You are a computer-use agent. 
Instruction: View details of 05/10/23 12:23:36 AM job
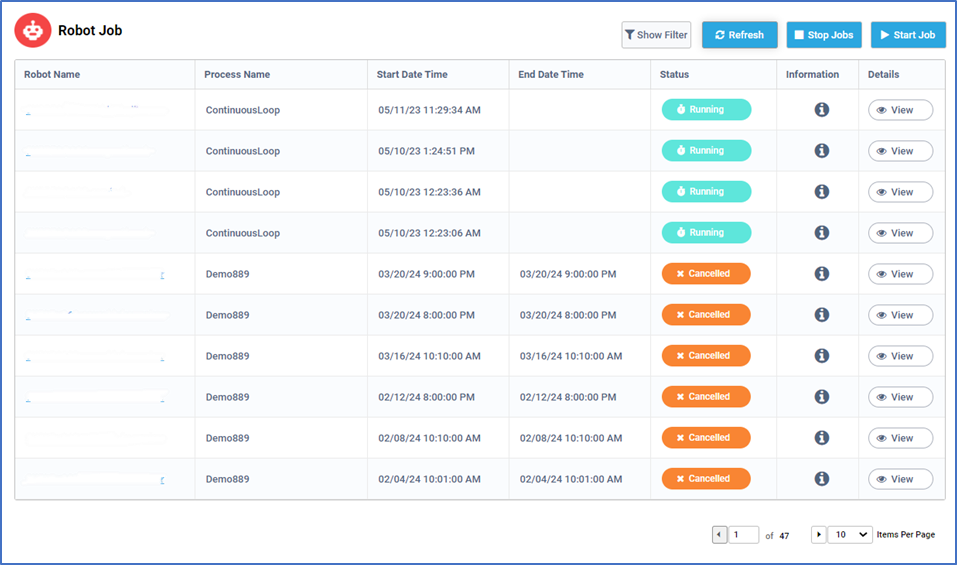point(900,192)
